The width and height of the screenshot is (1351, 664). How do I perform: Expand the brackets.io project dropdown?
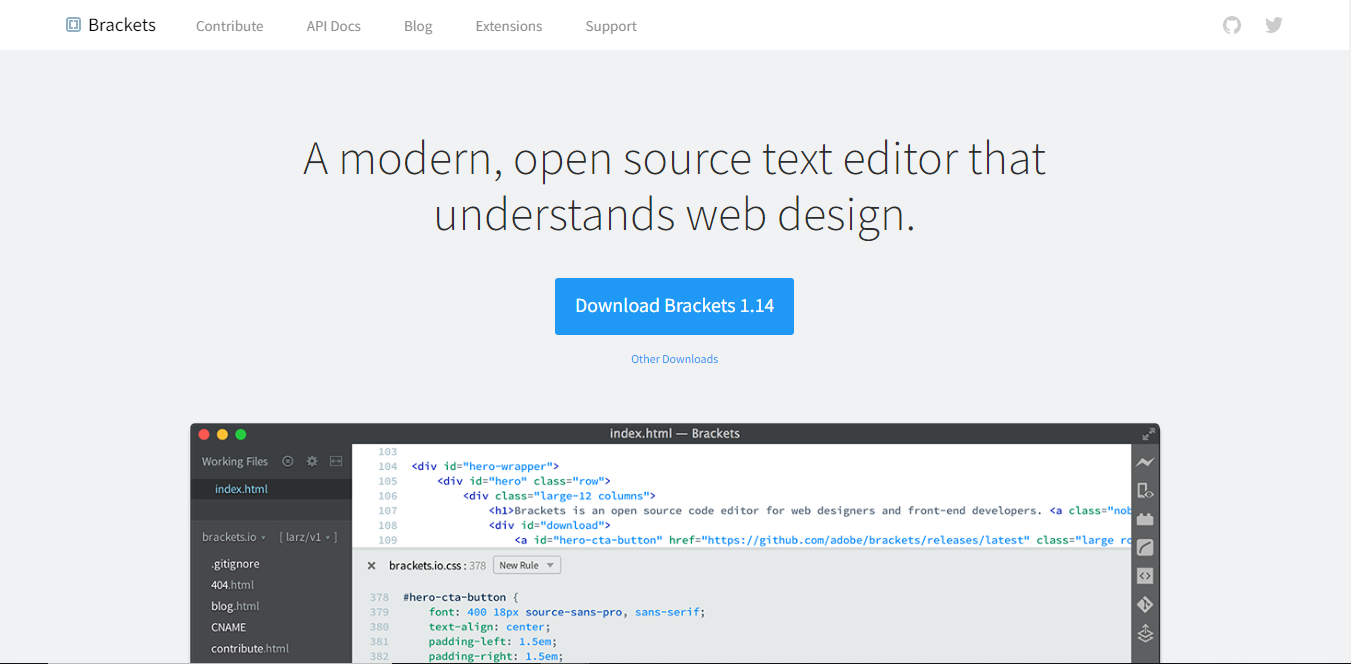(234, 536)
